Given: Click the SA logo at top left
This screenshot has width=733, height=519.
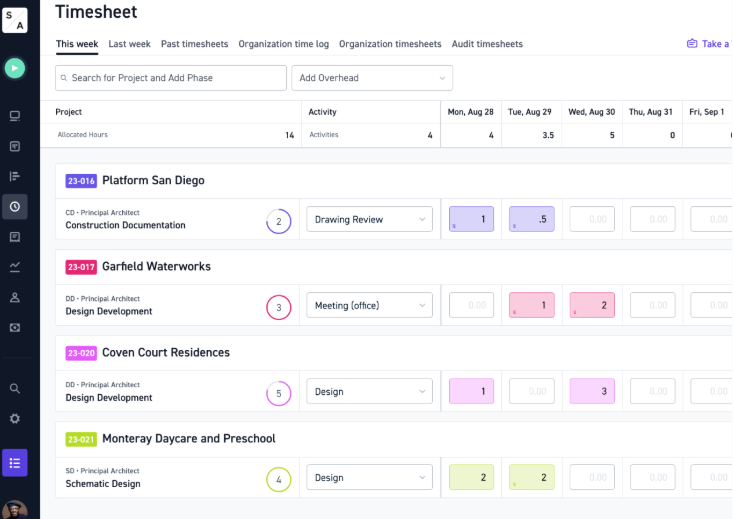Looking at the screenshot, I should point(15,20).
